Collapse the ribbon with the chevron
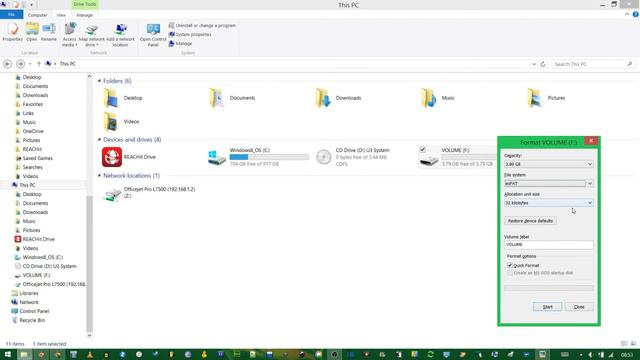Image resolution: width=640 pixels, height=360 pixels. tap(627, 15)
